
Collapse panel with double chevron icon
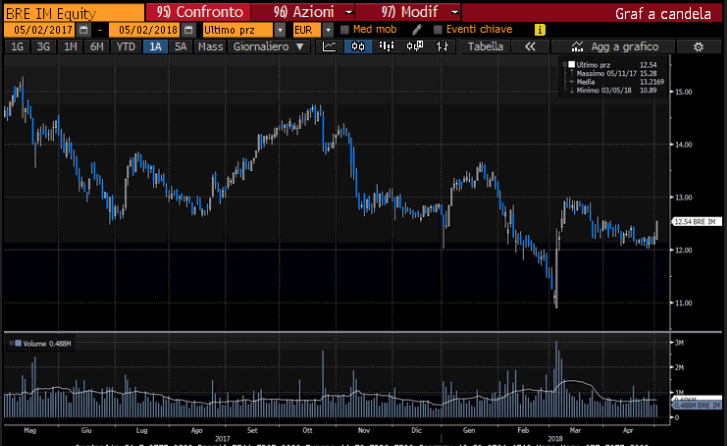[x=530, y=47]
